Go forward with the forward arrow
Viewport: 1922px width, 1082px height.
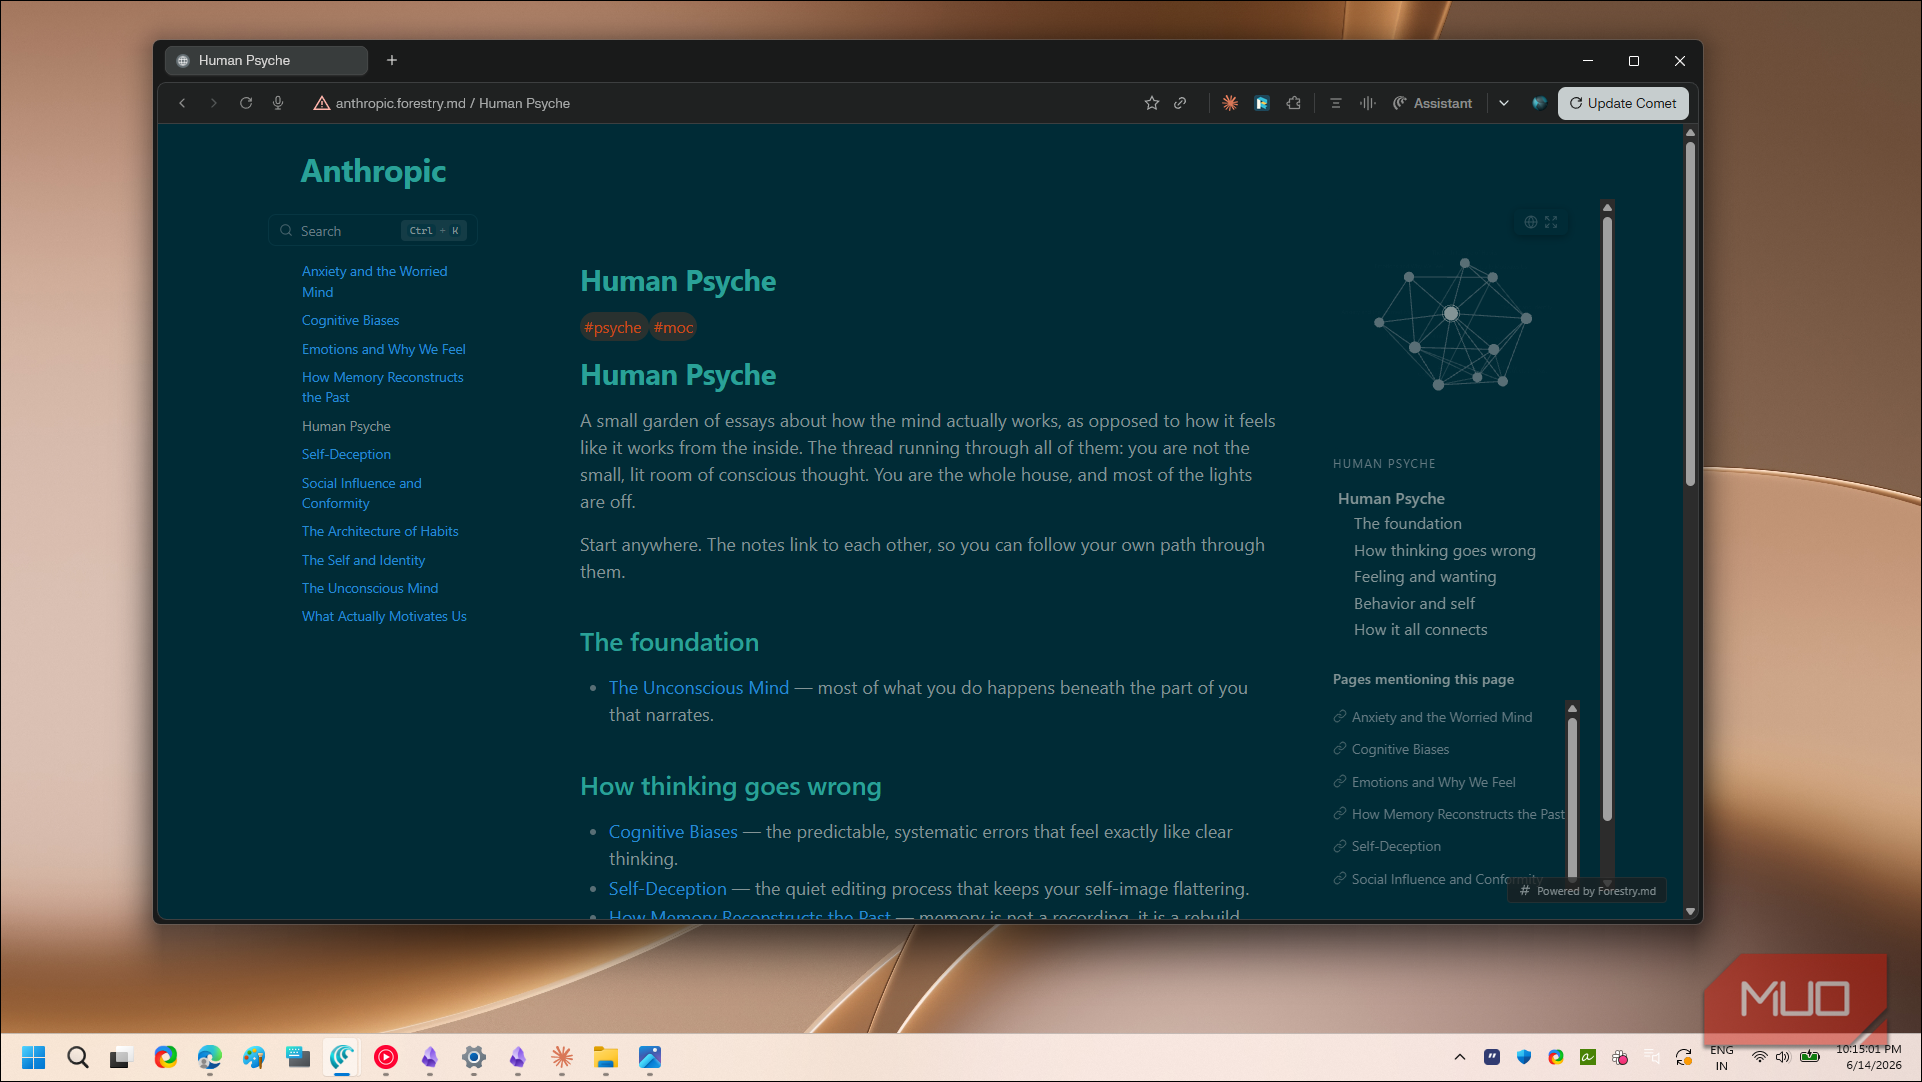pyautogui.click(x=213, y=103)
